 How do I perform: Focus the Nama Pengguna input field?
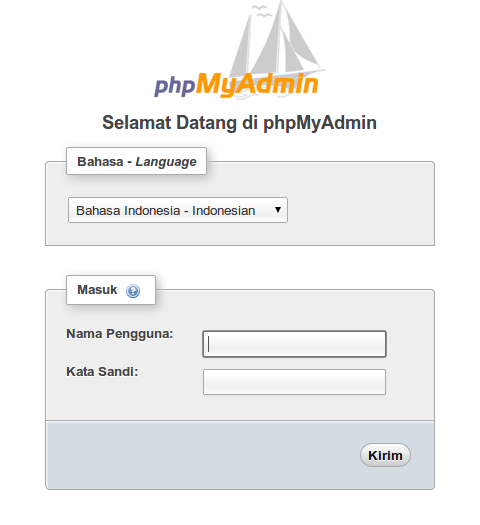[x=295, y=344]
